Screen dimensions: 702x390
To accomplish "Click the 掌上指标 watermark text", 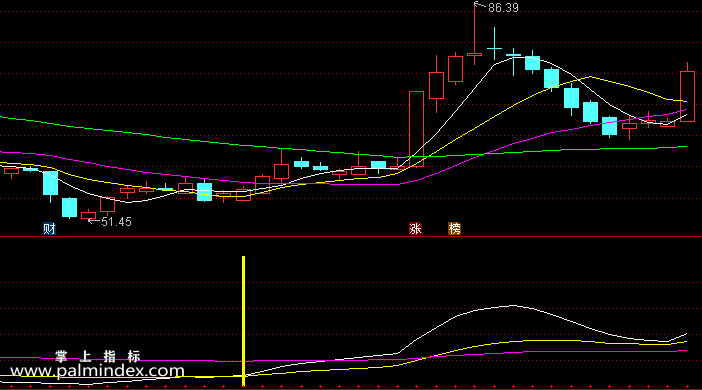I will click(x=98, y=356).
